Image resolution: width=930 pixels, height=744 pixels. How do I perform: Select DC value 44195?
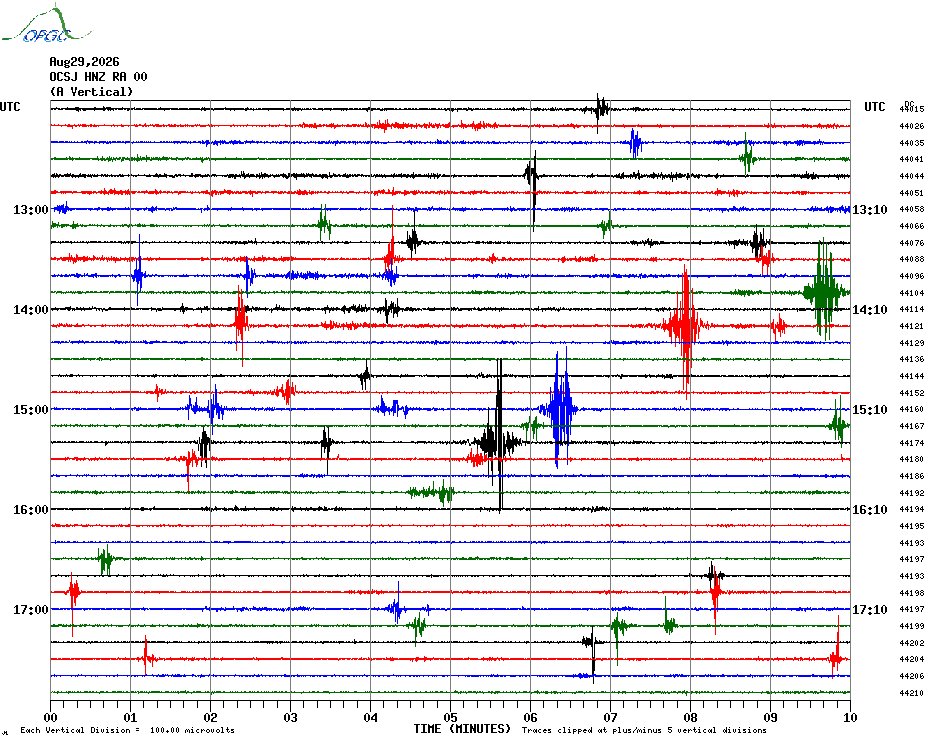tap(912, 526)
